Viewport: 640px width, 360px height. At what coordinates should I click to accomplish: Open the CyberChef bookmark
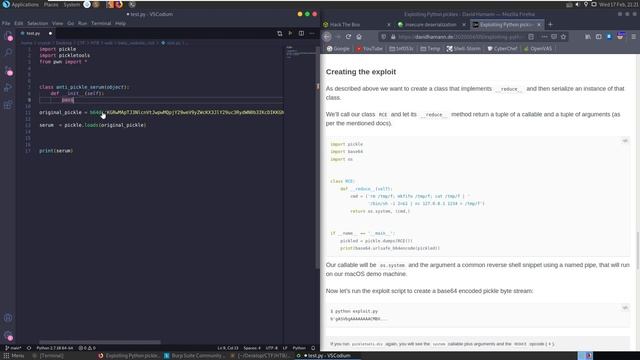pos(502,49)
